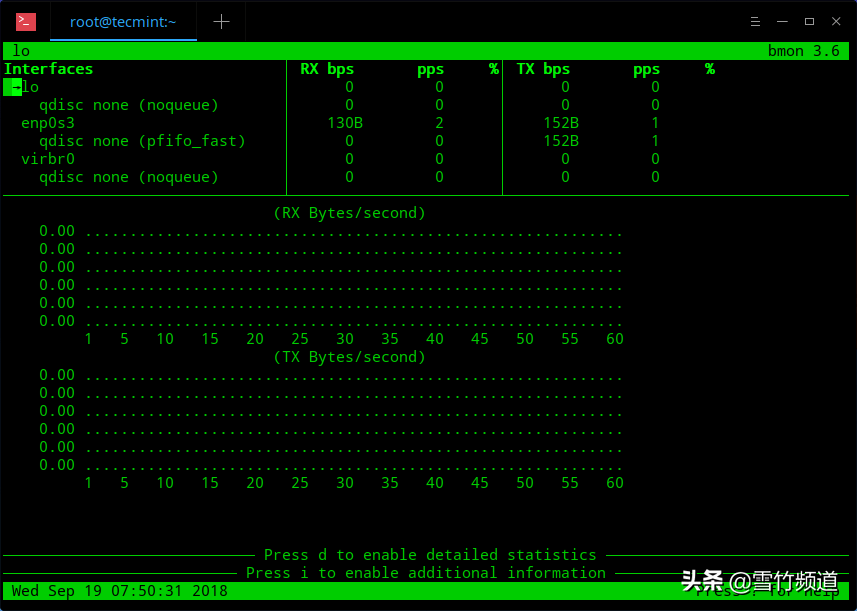This screenshot has height=611, width=857.
Task: Close the terminal window
Action: (834, 21)
